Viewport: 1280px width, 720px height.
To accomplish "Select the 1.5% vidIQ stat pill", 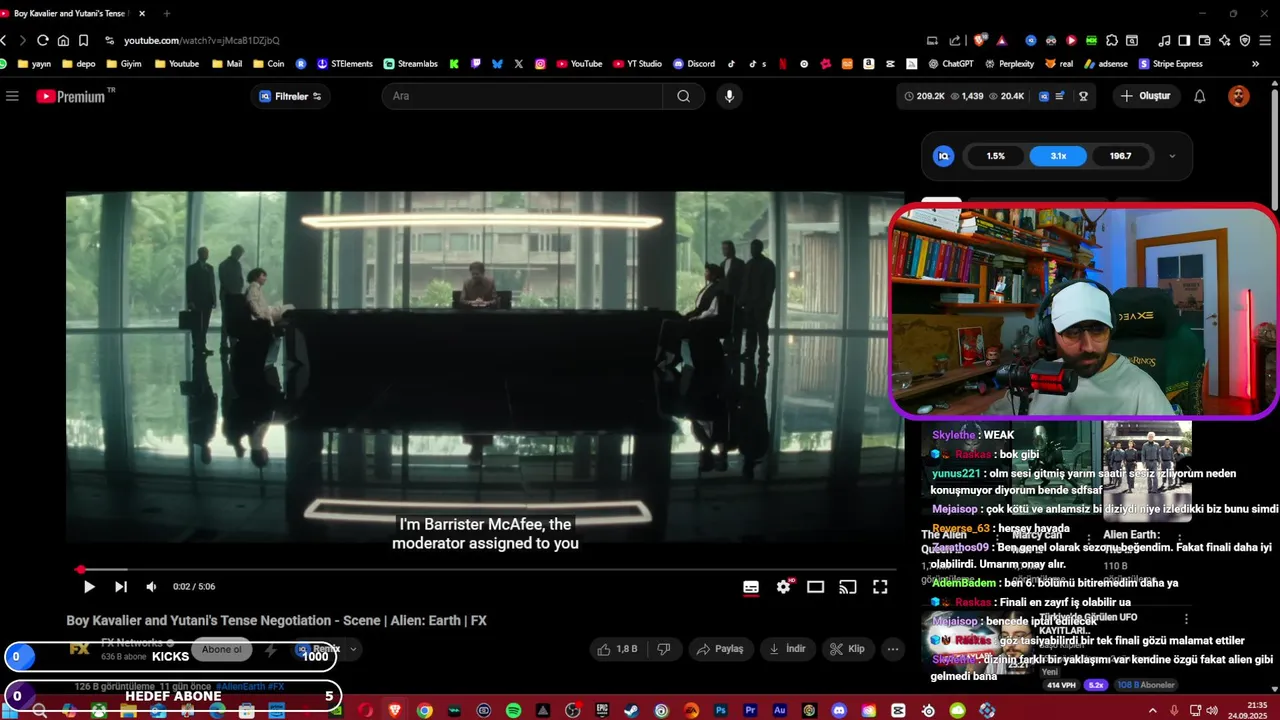I will [x=995, y=156].
